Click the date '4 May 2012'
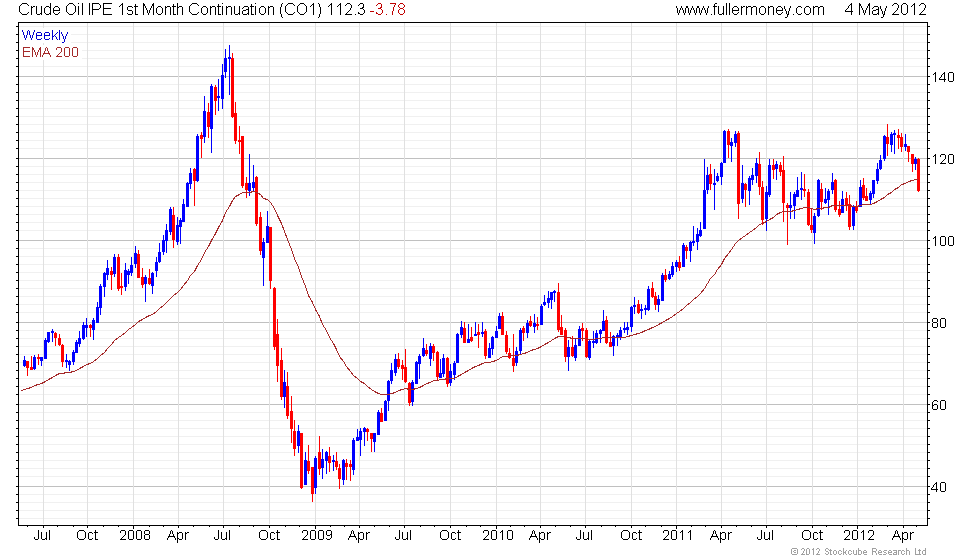This screenshot has width=980, height=560. [886, 10]
